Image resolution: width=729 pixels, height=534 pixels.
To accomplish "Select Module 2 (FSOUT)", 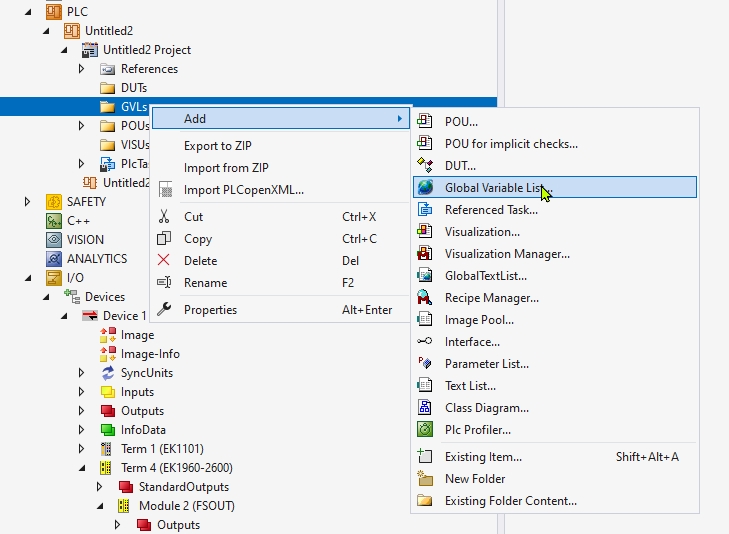I will [x=186, y=506].
